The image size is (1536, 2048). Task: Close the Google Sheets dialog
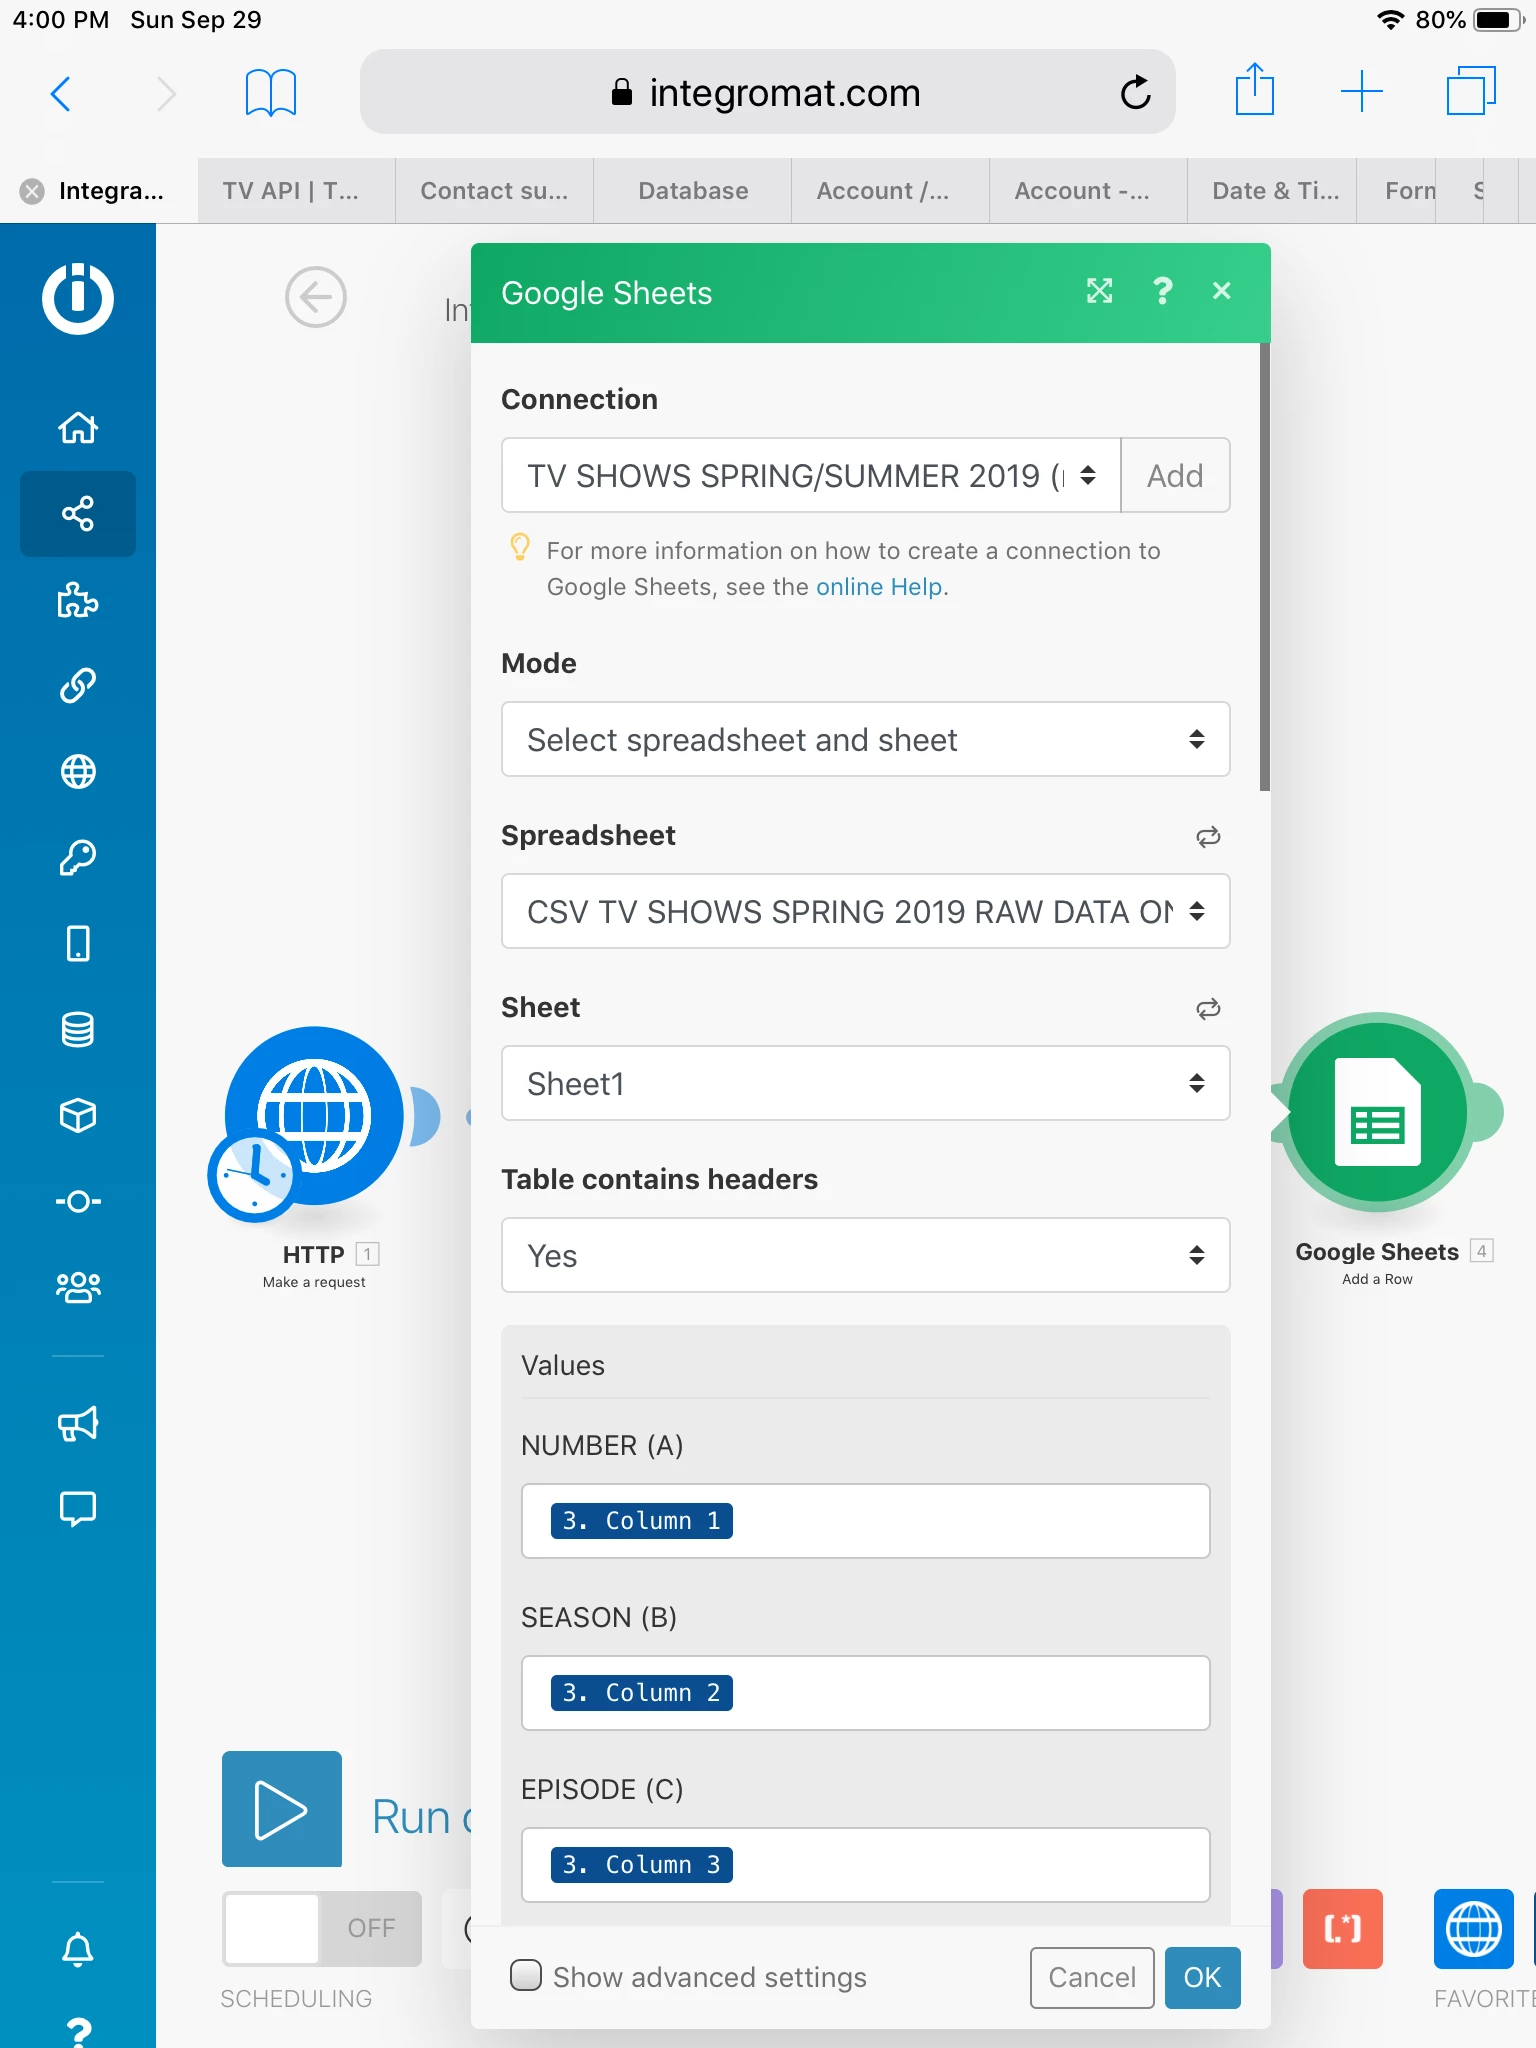(x=1221, y=291)
